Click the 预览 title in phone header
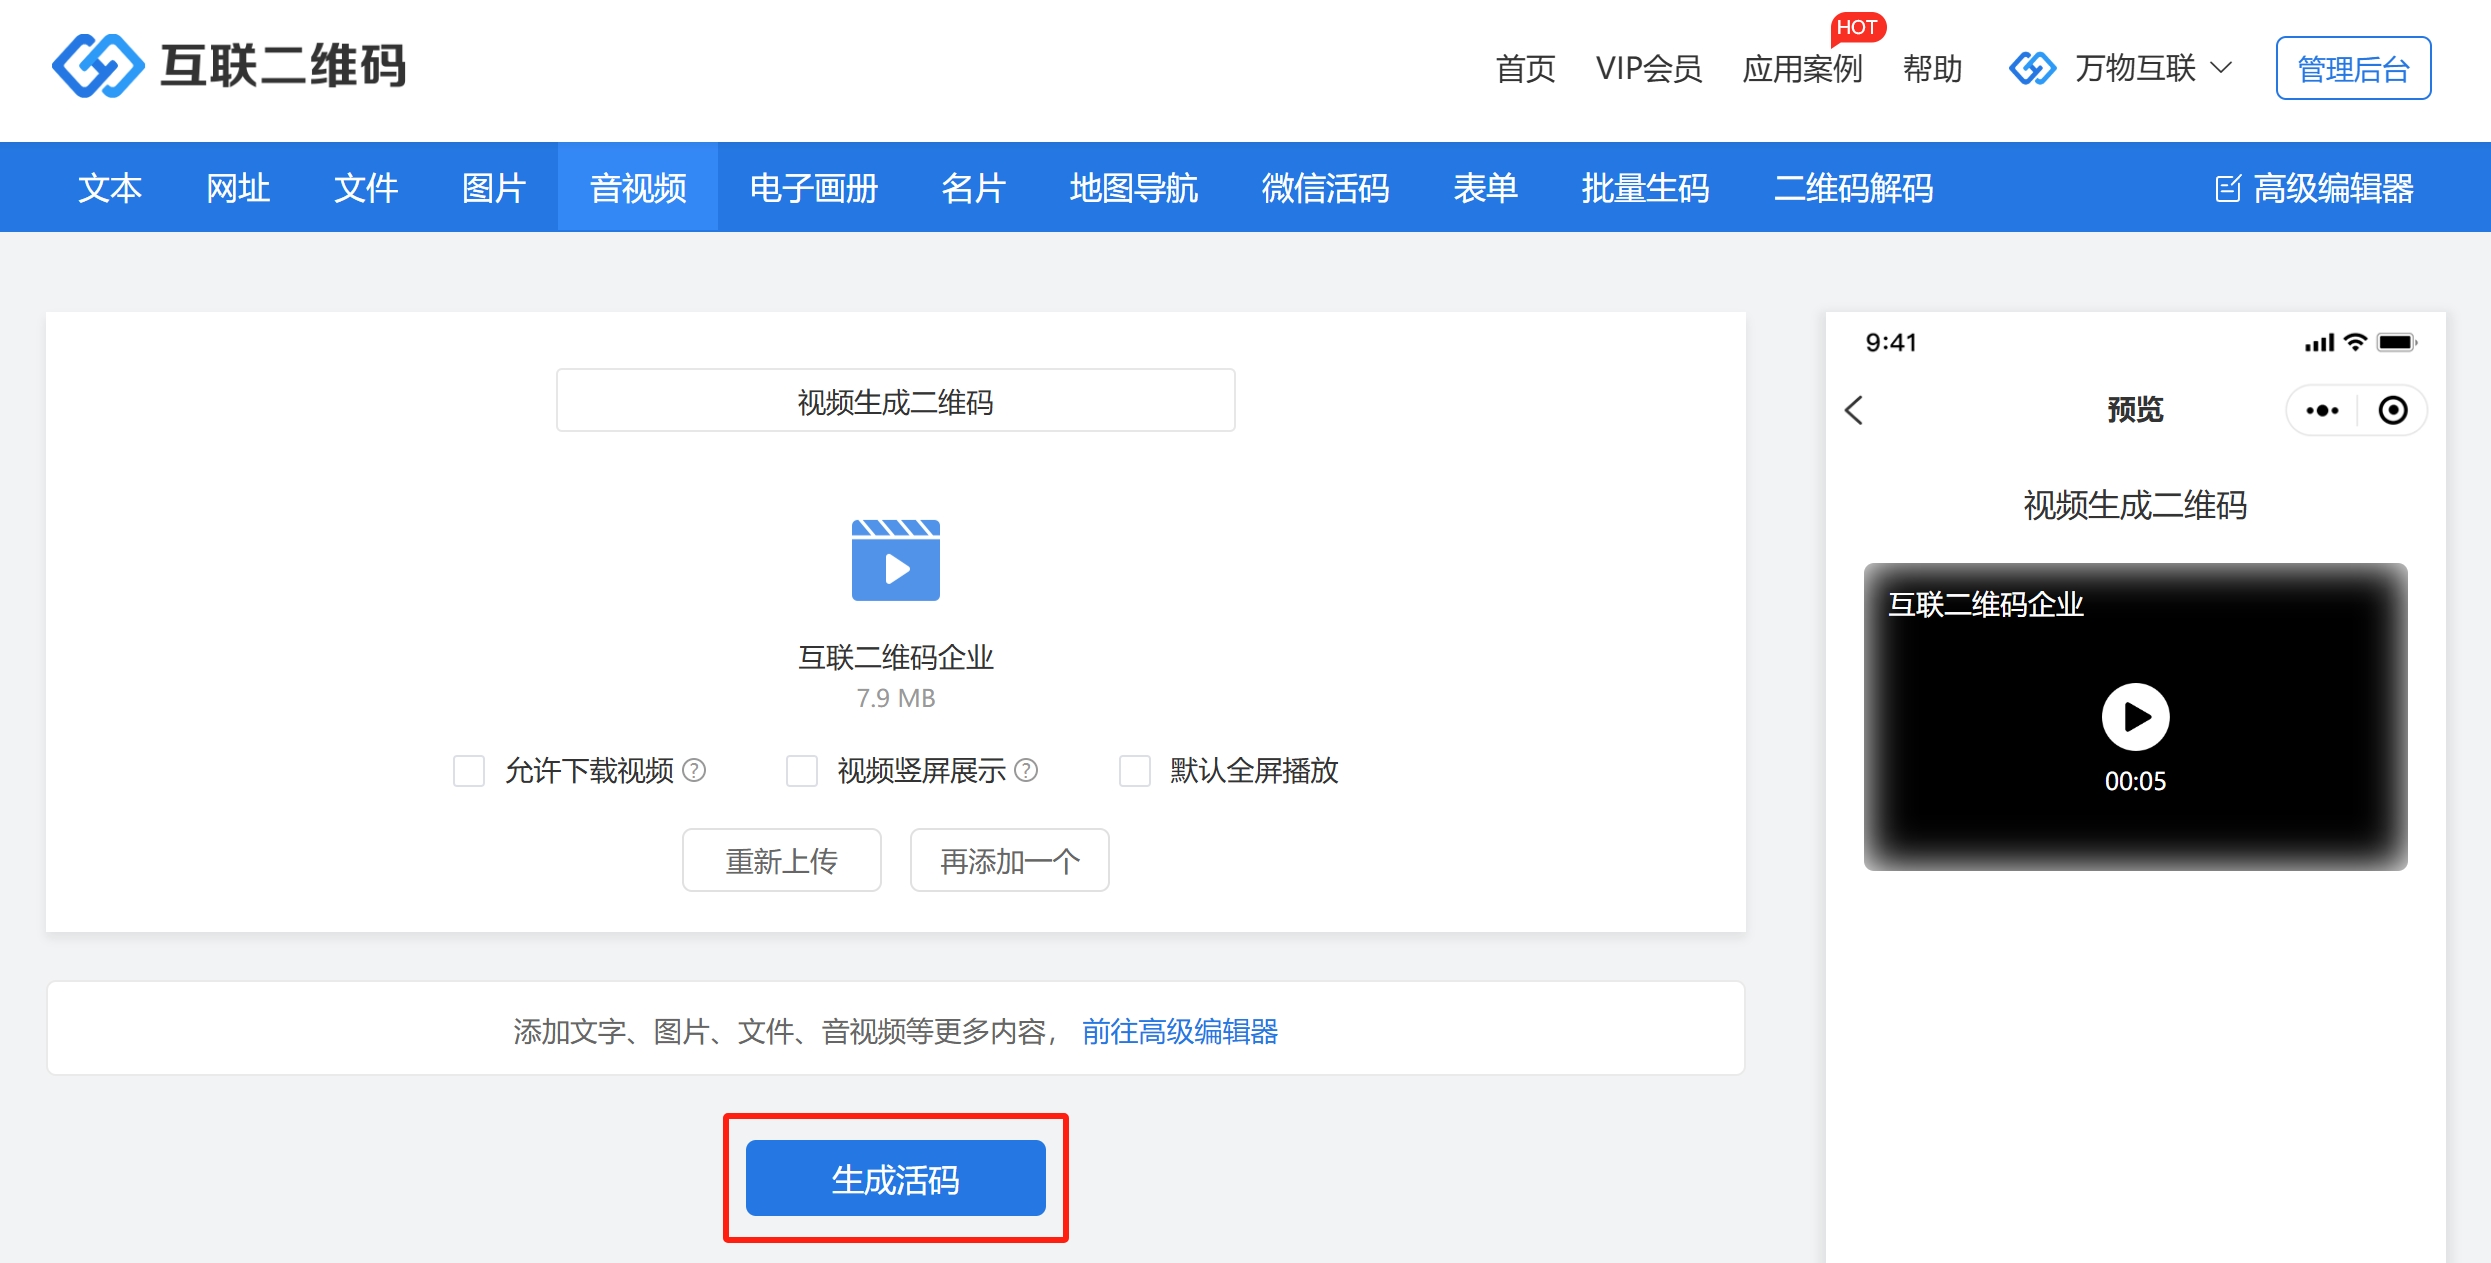This screenshot has width=2491, height=1263. (2136, 410)
